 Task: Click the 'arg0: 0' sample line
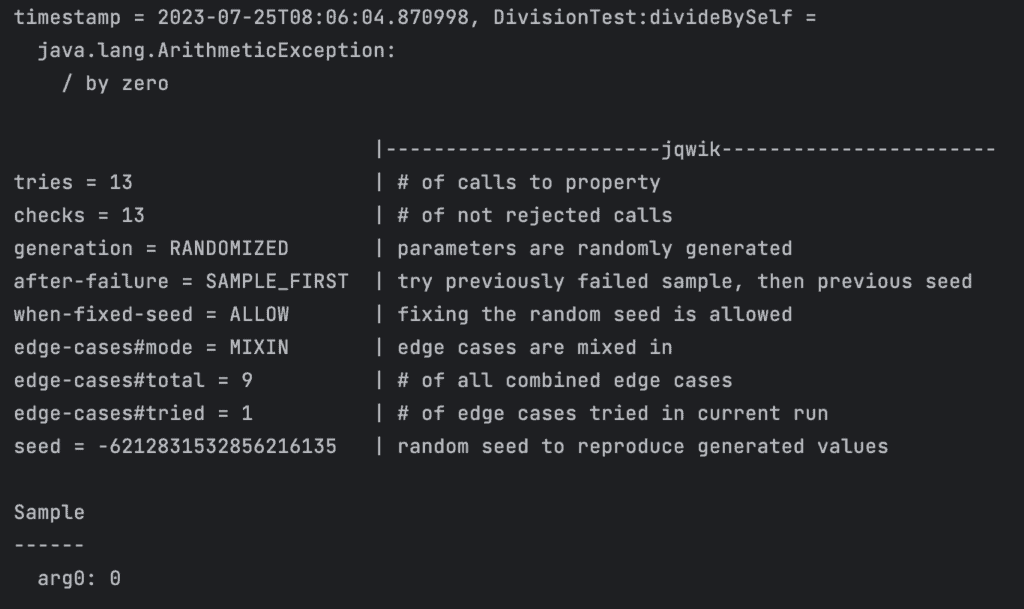tap(79, 579)
